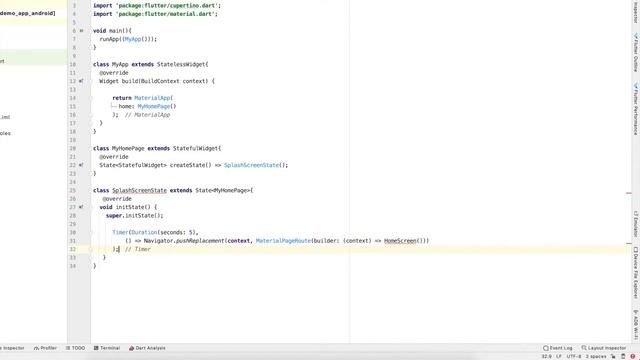Click the Flutter Performance logo icon

point(636,85)
